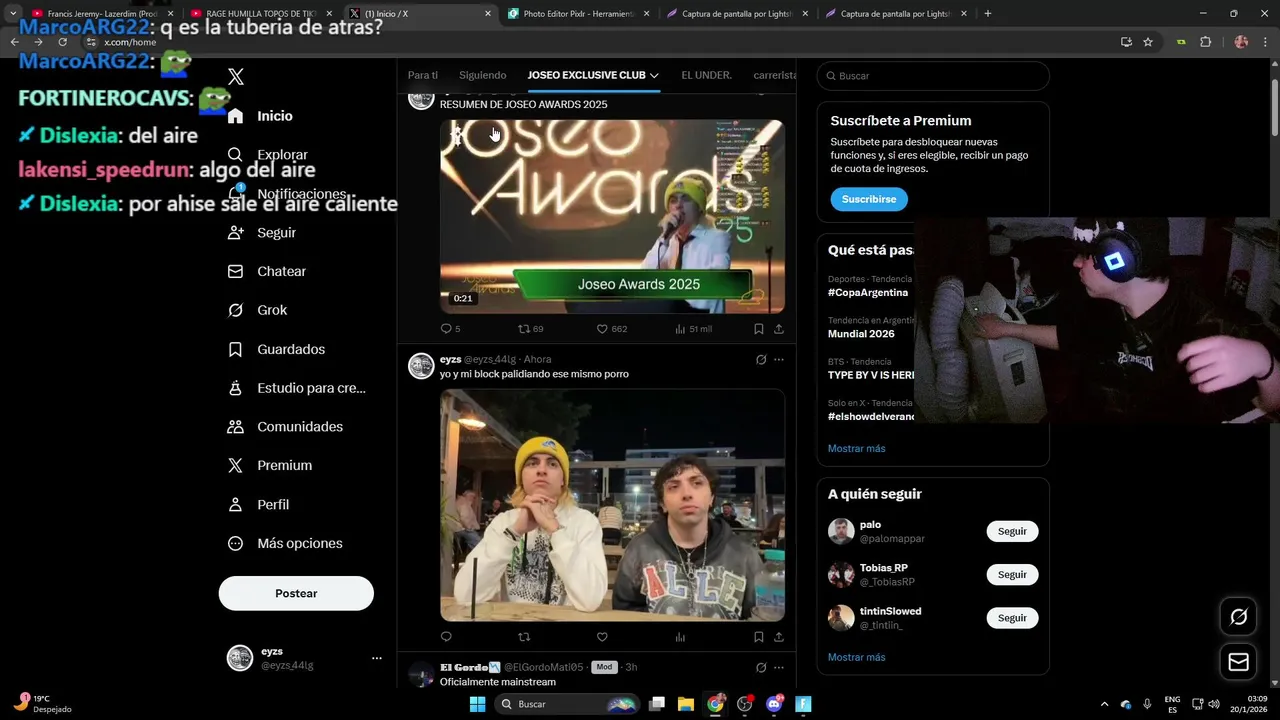
Task: Follow tintinSlowed with the Seguir button
Action: (1012, 618)
